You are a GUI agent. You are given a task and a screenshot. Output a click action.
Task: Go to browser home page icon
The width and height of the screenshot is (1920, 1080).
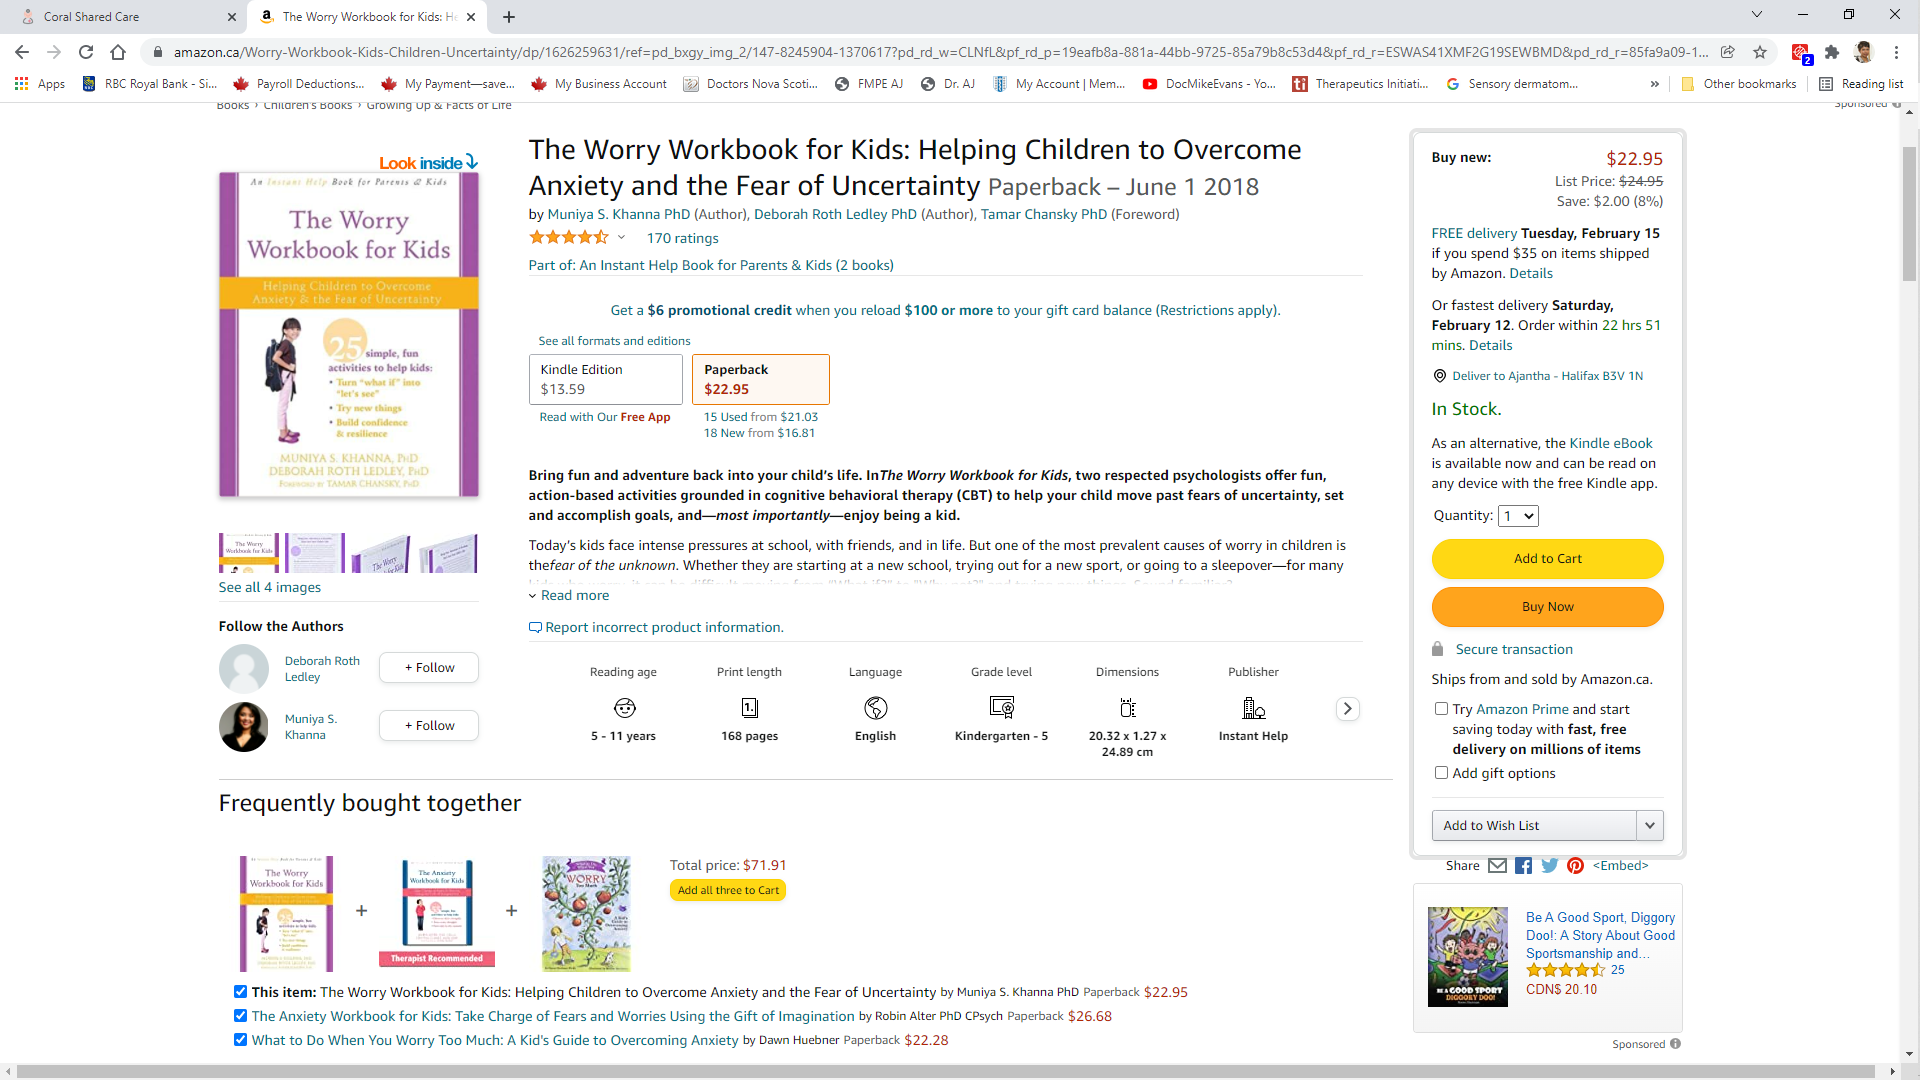point(118,52)
